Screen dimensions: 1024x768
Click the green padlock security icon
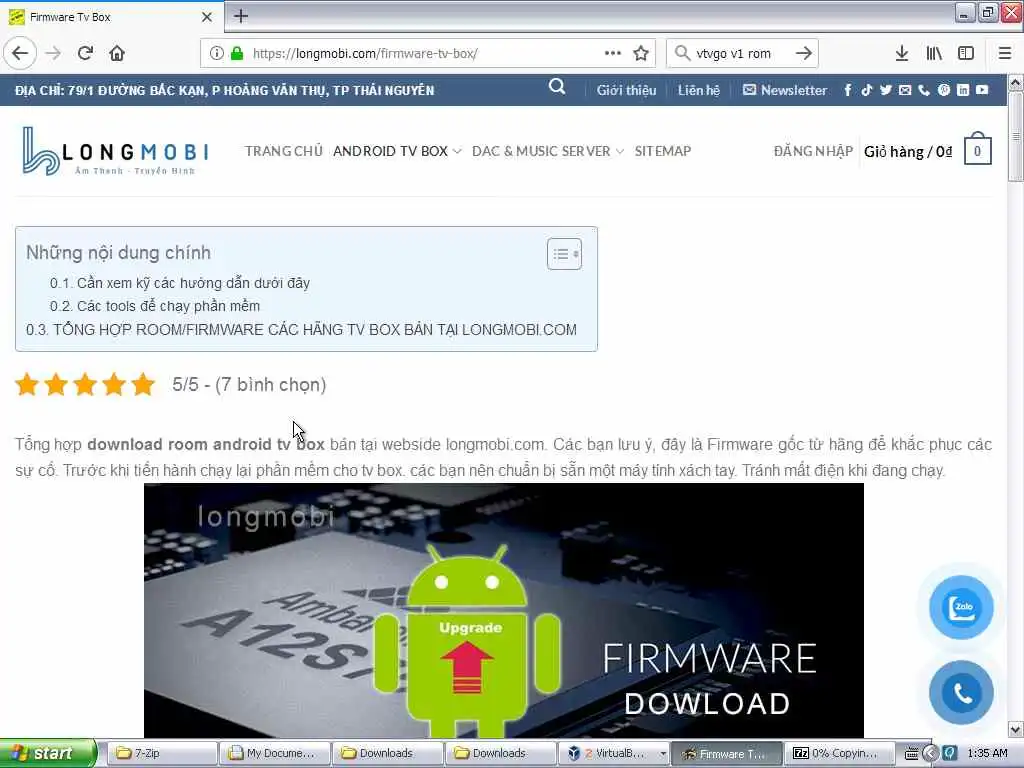(236, 53)
